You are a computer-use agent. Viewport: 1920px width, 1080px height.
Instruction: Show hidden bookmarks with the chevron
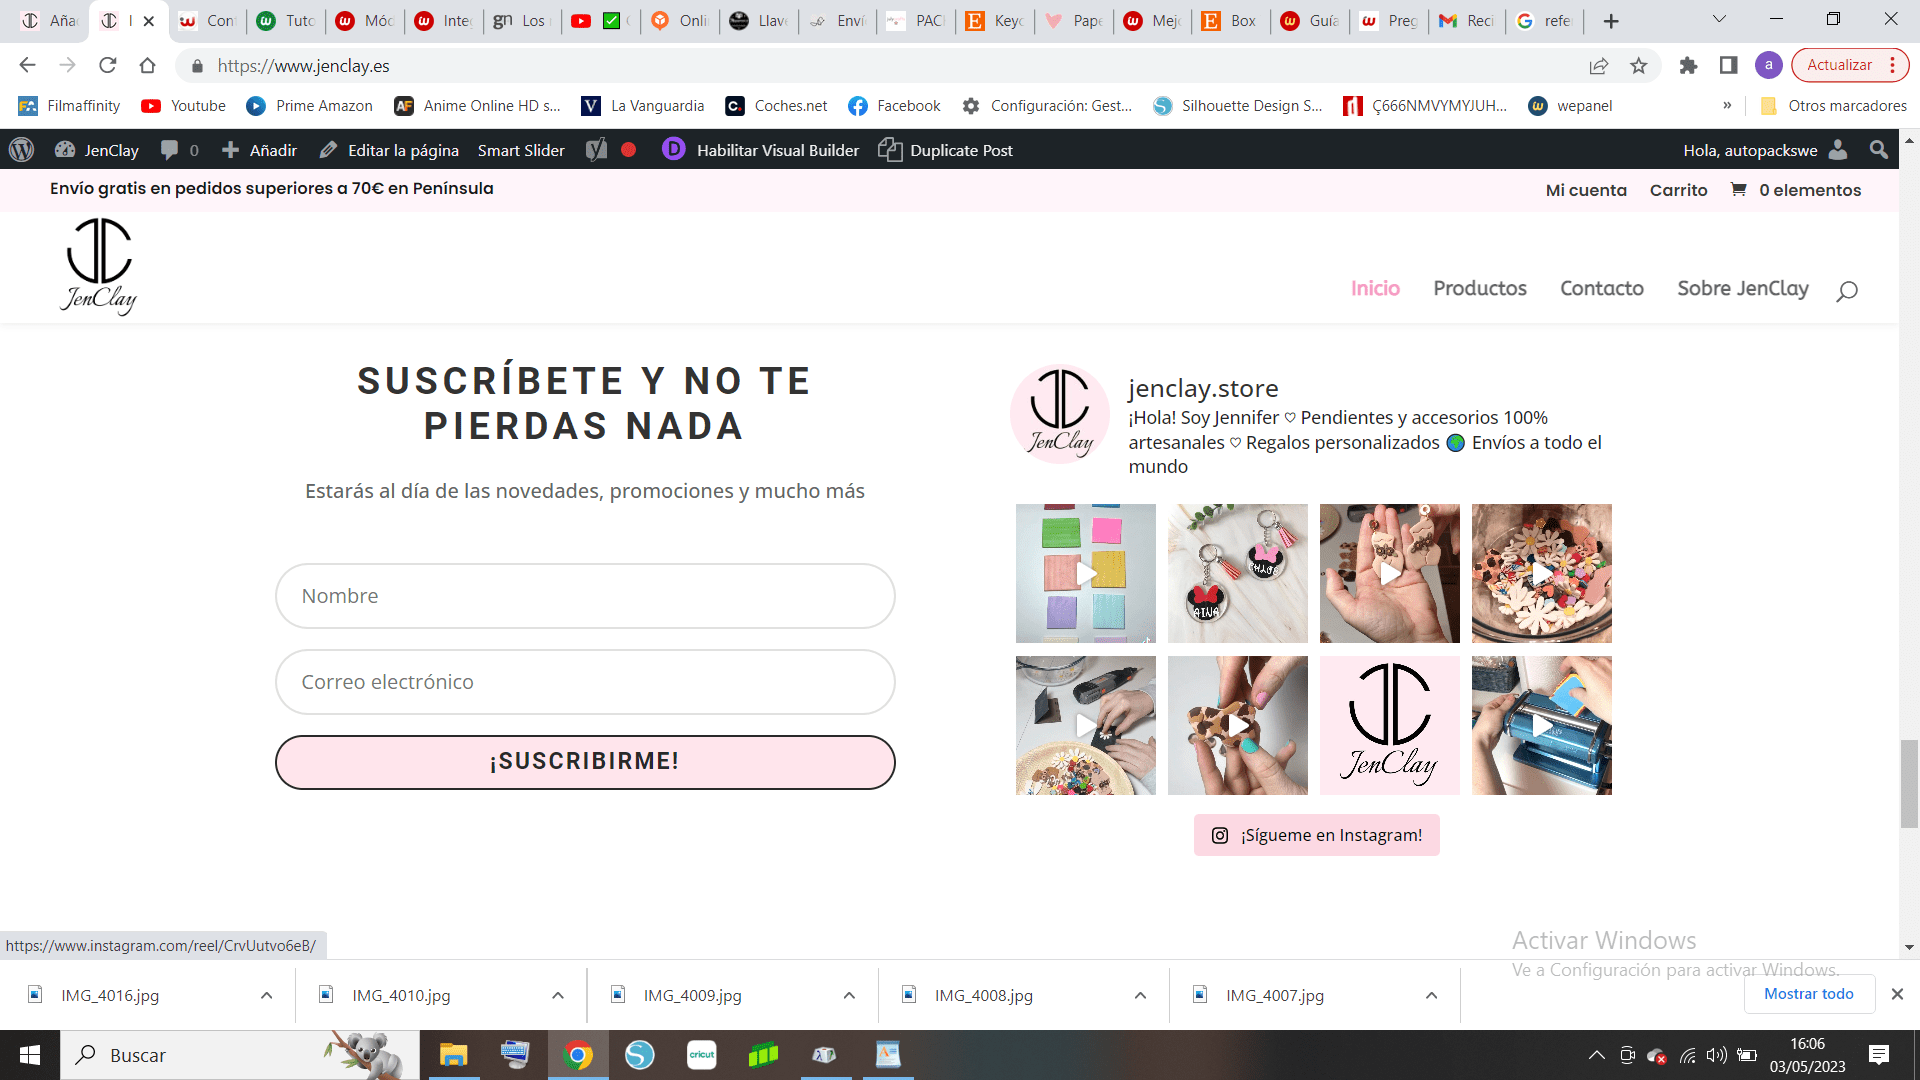click(1727, 106)
